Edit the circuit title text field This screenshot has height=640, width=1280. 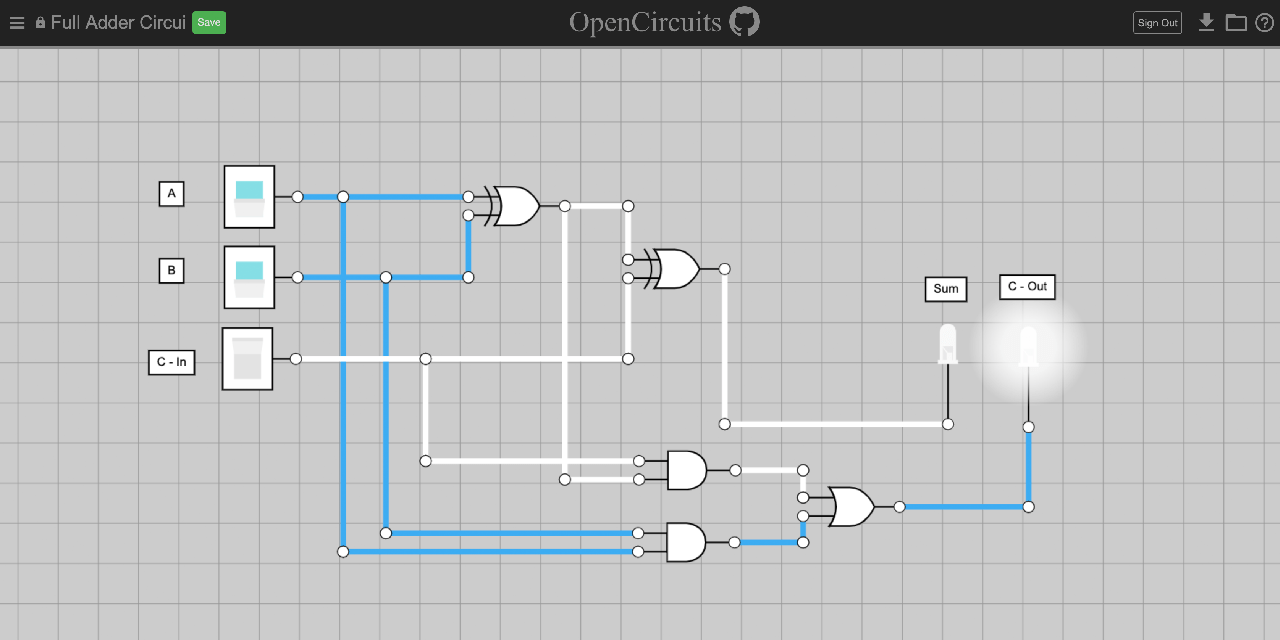120,21
